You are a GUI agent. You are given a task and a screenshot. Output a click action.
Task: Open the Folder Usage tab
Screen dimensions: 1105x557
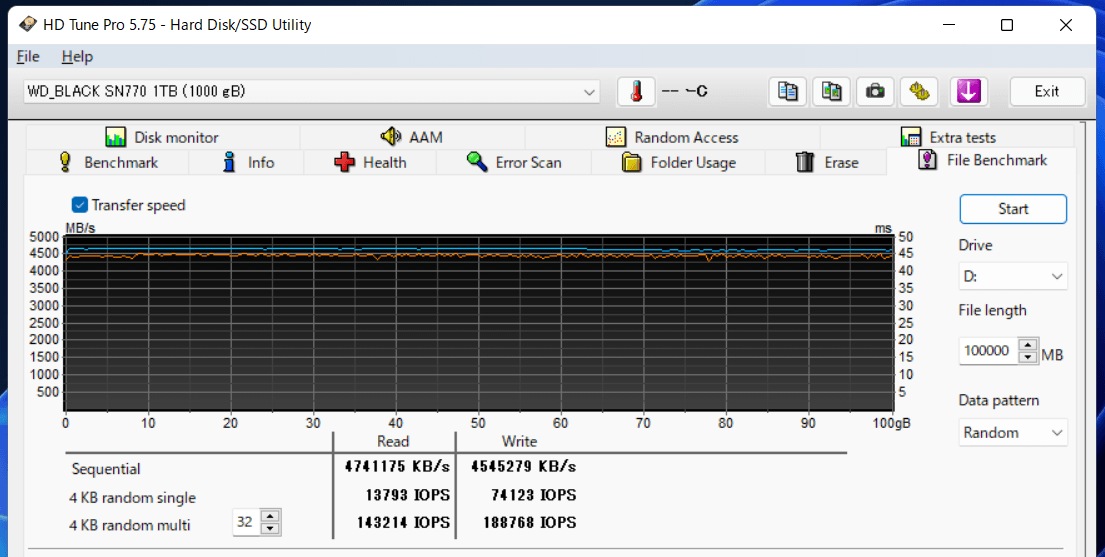[678, 162]
